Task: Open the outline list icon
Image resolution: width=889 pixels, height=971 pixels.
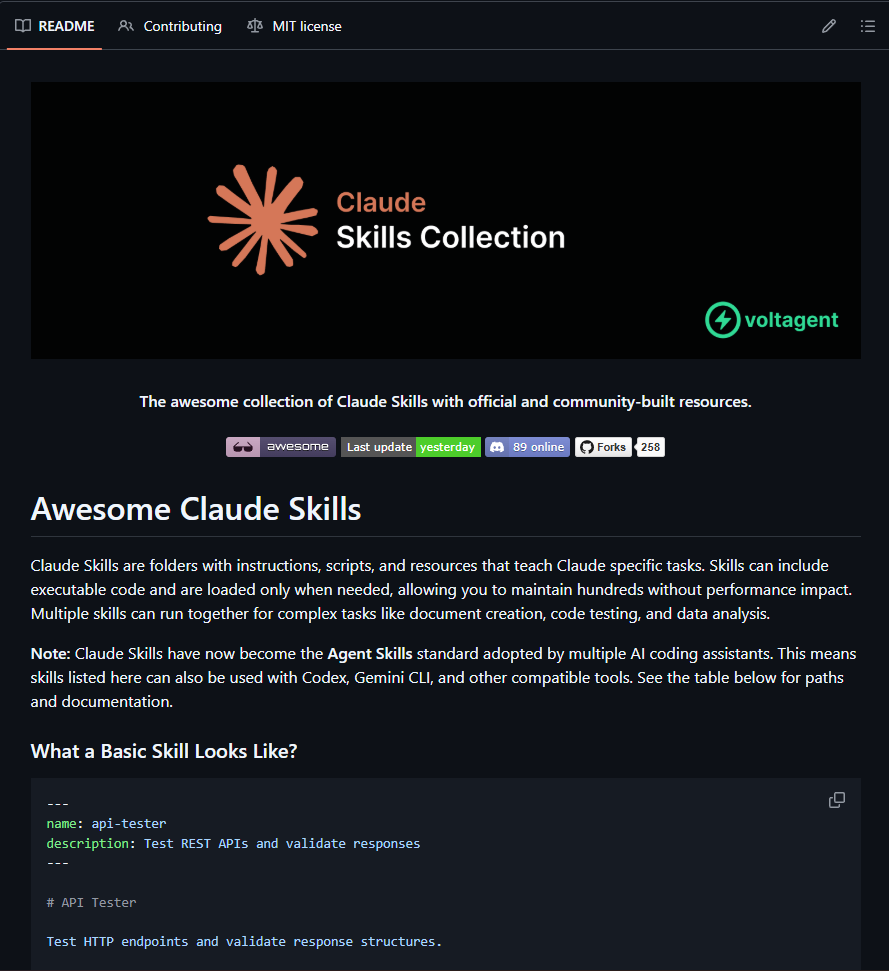Action: (867, 26)
